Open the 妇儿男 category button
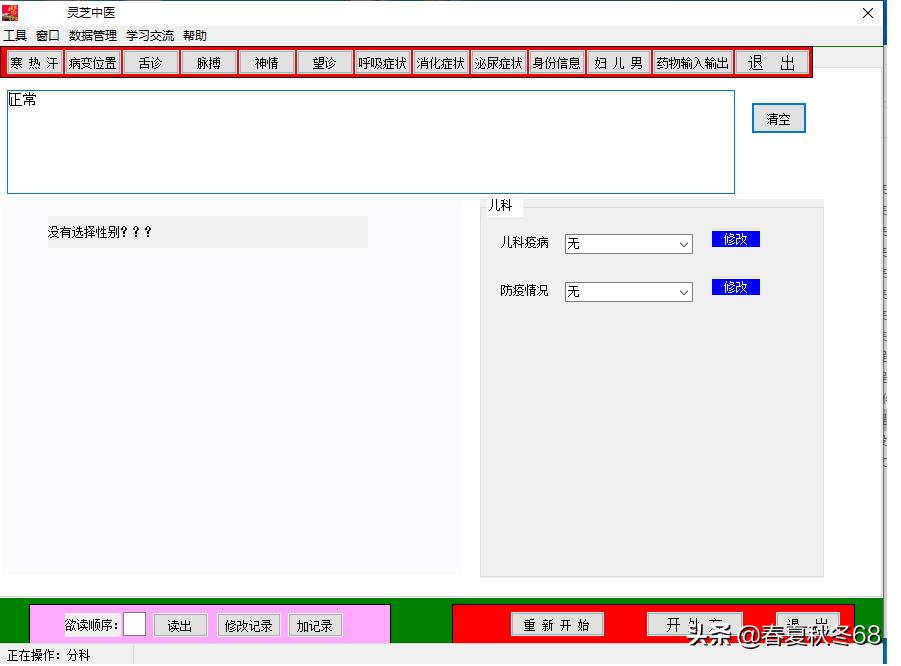The image size is (901, 666). pos(618,61)
